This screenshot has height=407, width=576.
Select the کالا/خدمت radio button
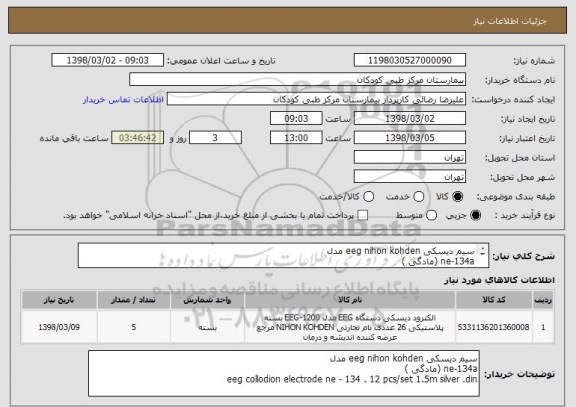coord(368,197)
